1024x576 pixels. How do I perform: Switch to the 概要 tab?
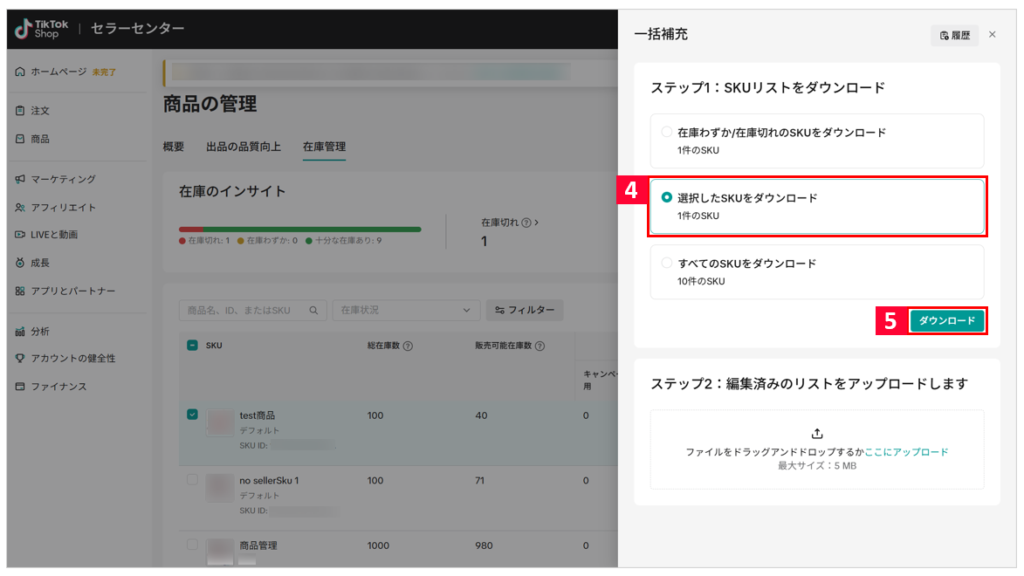point(173,147)
